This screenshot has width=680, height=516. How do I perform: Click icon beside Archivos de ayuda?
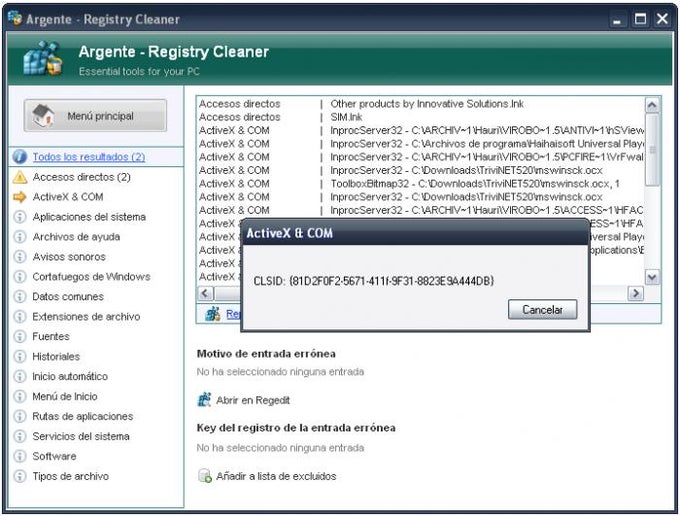[20, 237]
